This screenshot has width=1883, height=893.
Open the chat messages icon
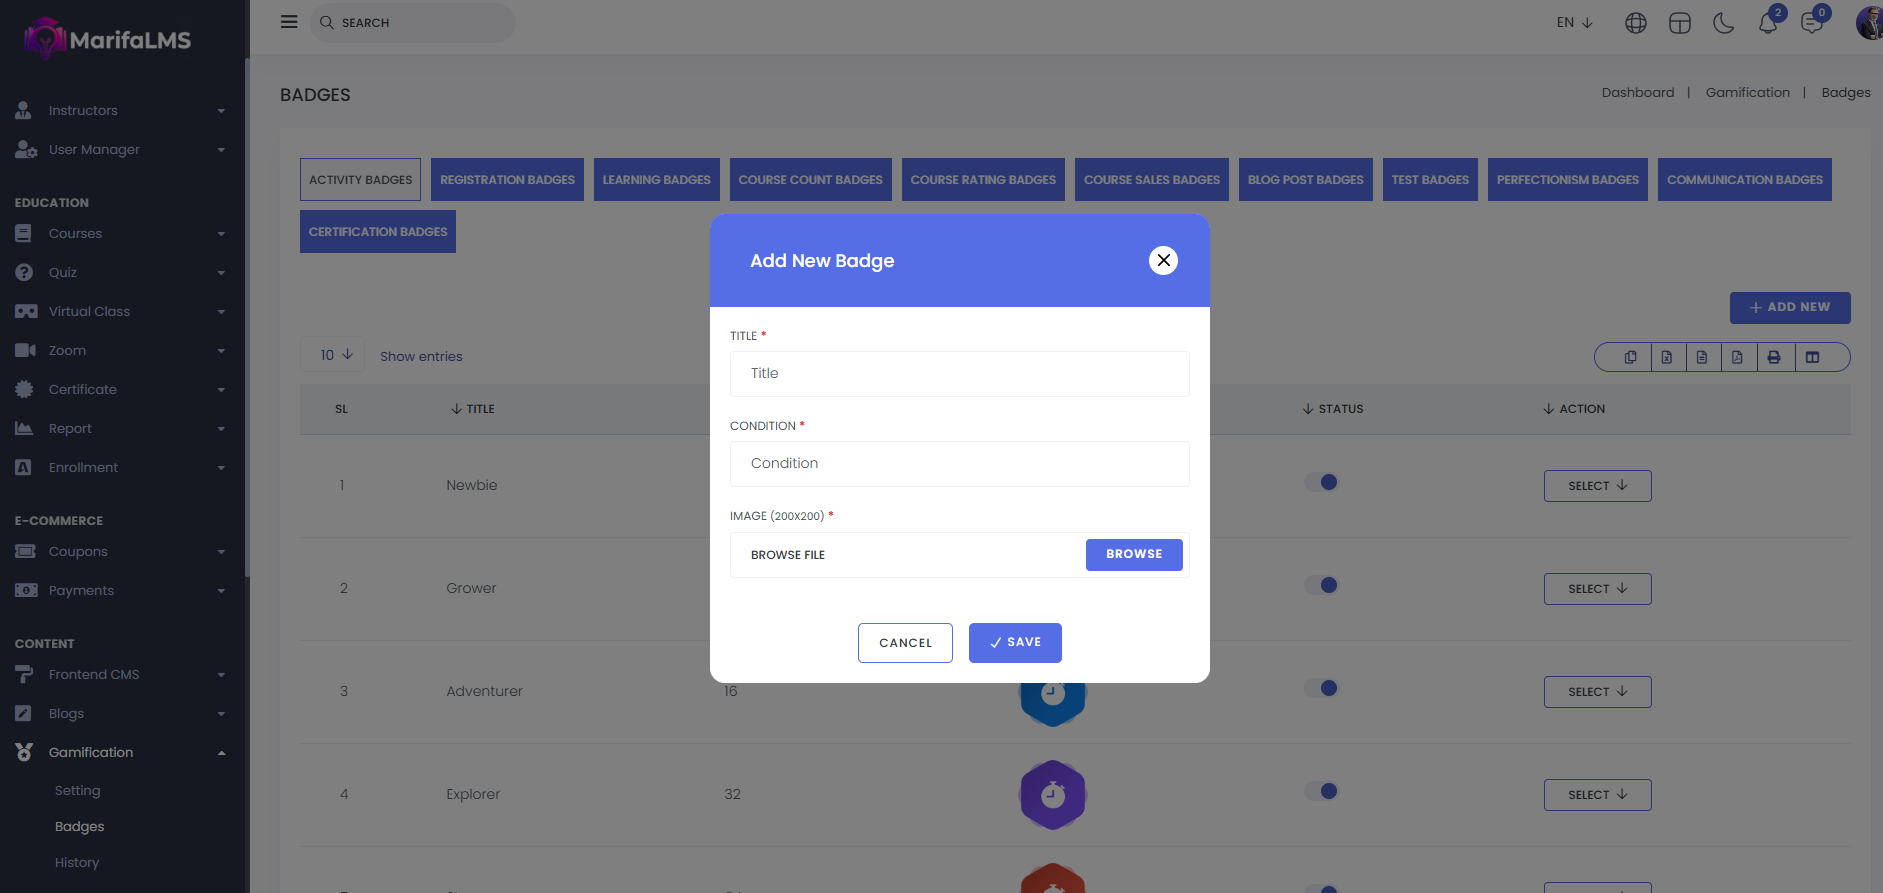tap(1811, 23)
